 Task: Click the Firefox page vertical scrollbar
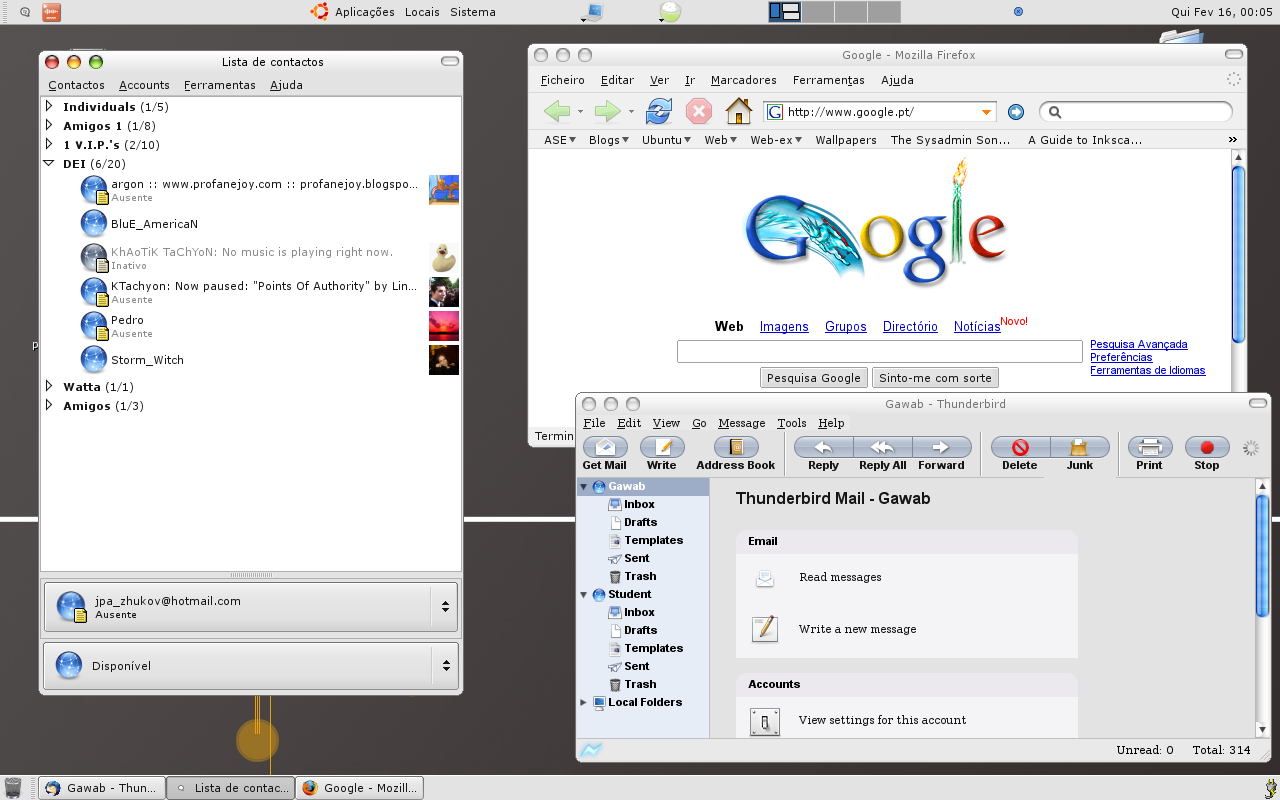pyautogui.click(x=1239, y=255)
